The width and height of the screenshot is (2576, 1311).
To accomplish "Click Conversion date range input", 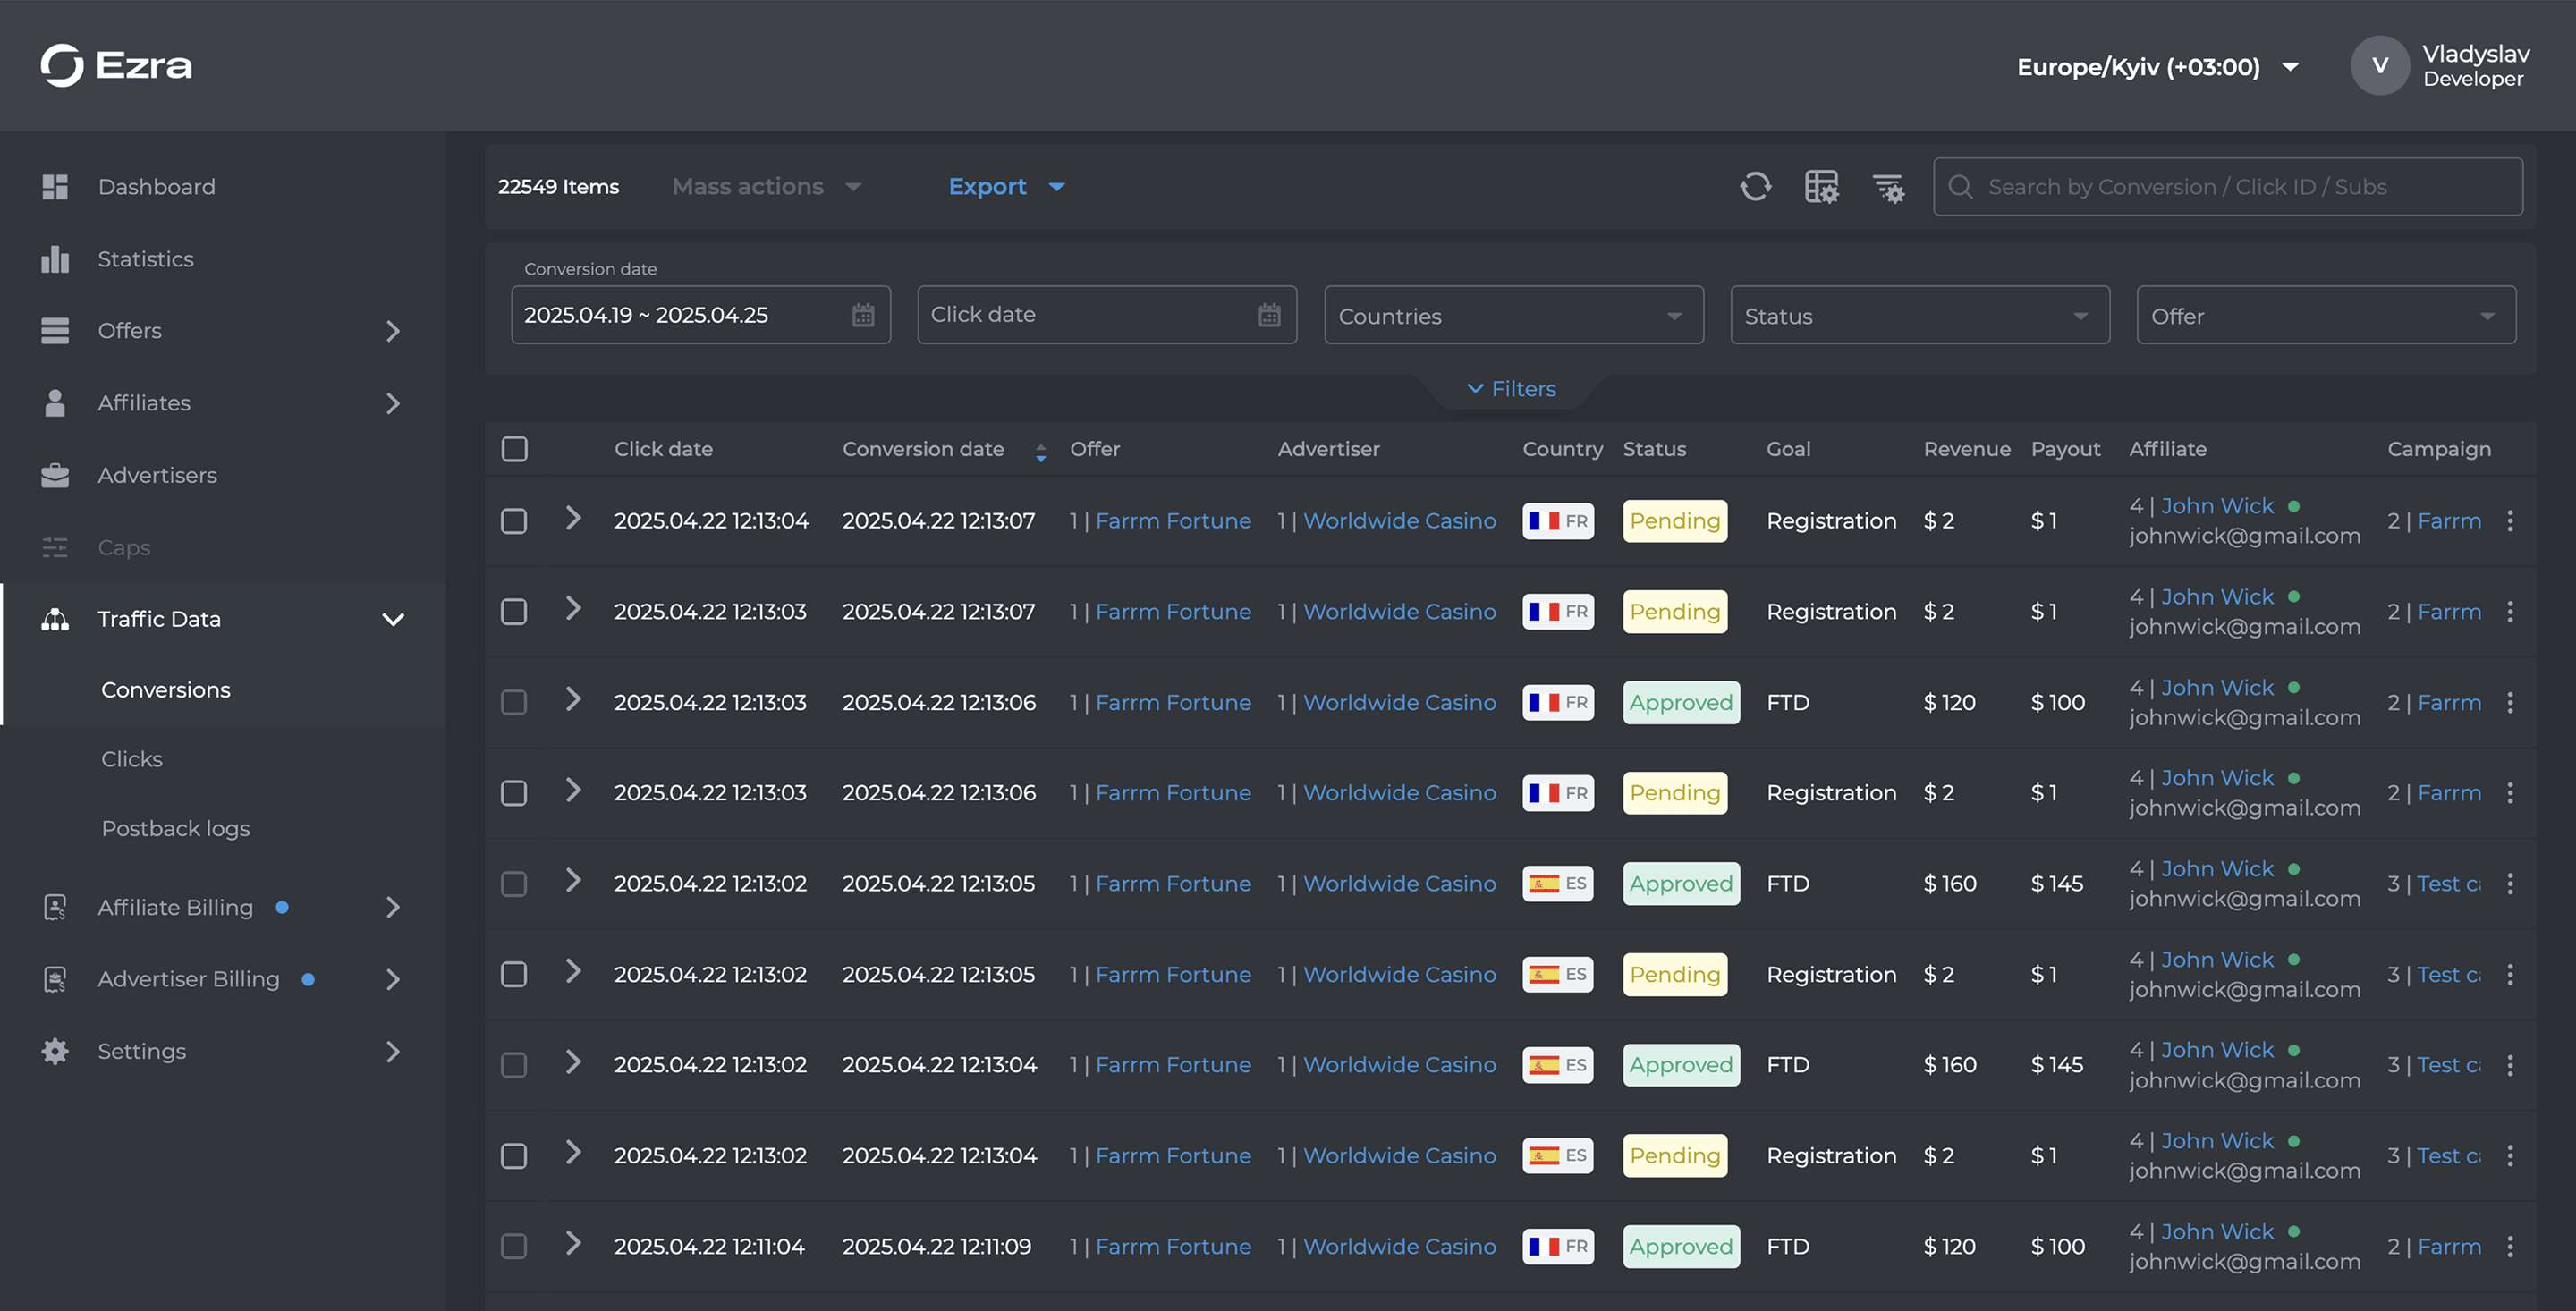I will pyautogui.click(x=700, y=315).
